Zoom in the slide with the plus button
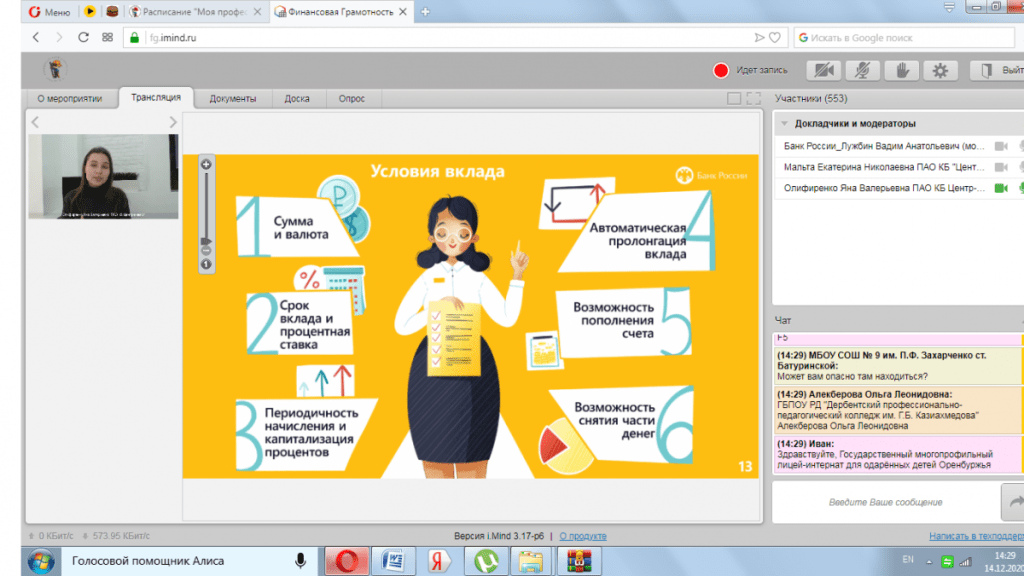Screen dimensions: 1024x576 [x=206, y=165]
